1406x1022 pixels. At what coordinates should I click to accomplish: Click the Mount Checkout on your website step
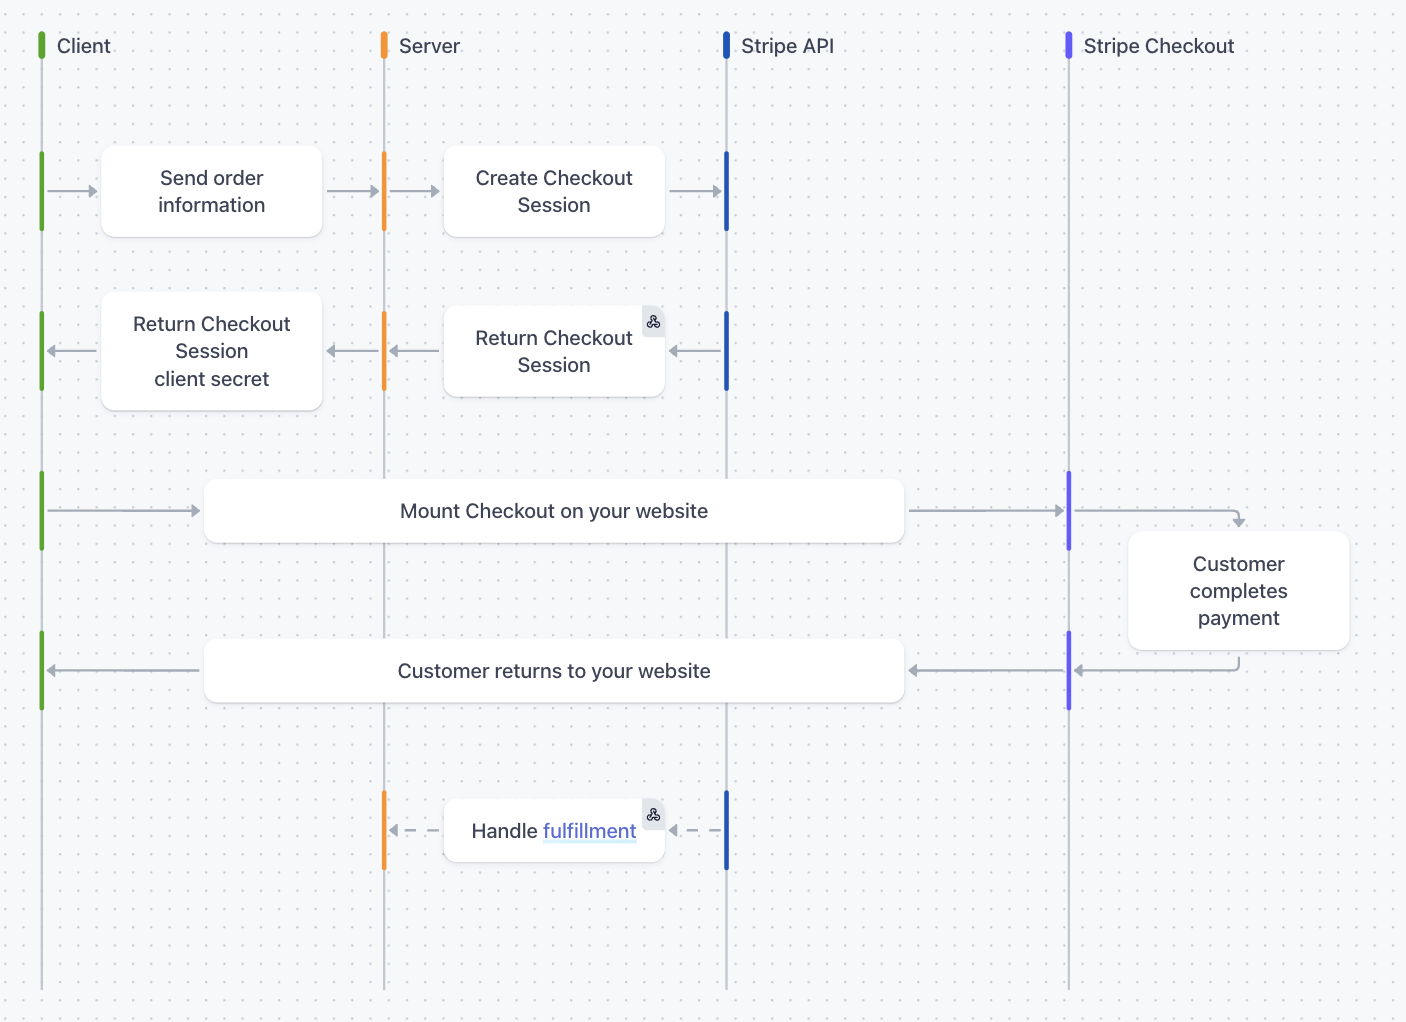[554, 511]
